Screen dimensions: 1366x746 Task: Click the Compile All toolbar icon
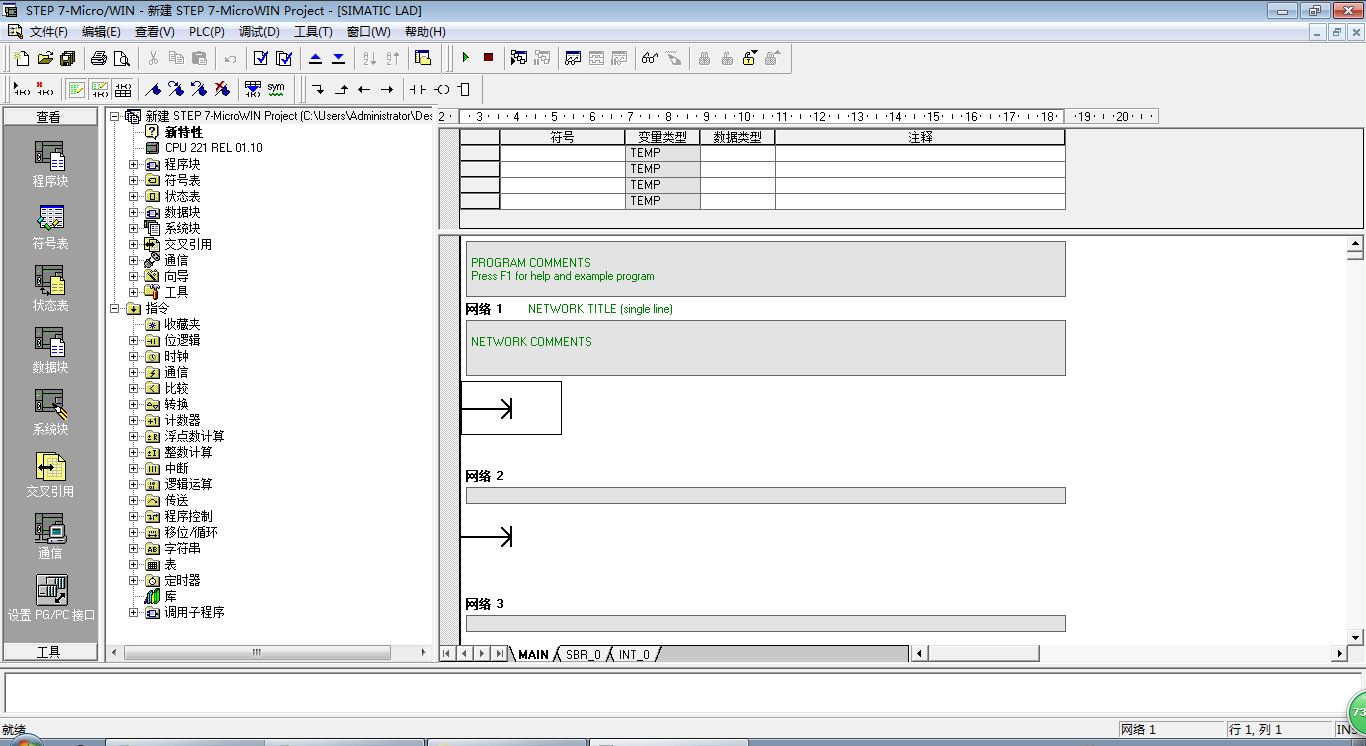[x=284, y=58]
